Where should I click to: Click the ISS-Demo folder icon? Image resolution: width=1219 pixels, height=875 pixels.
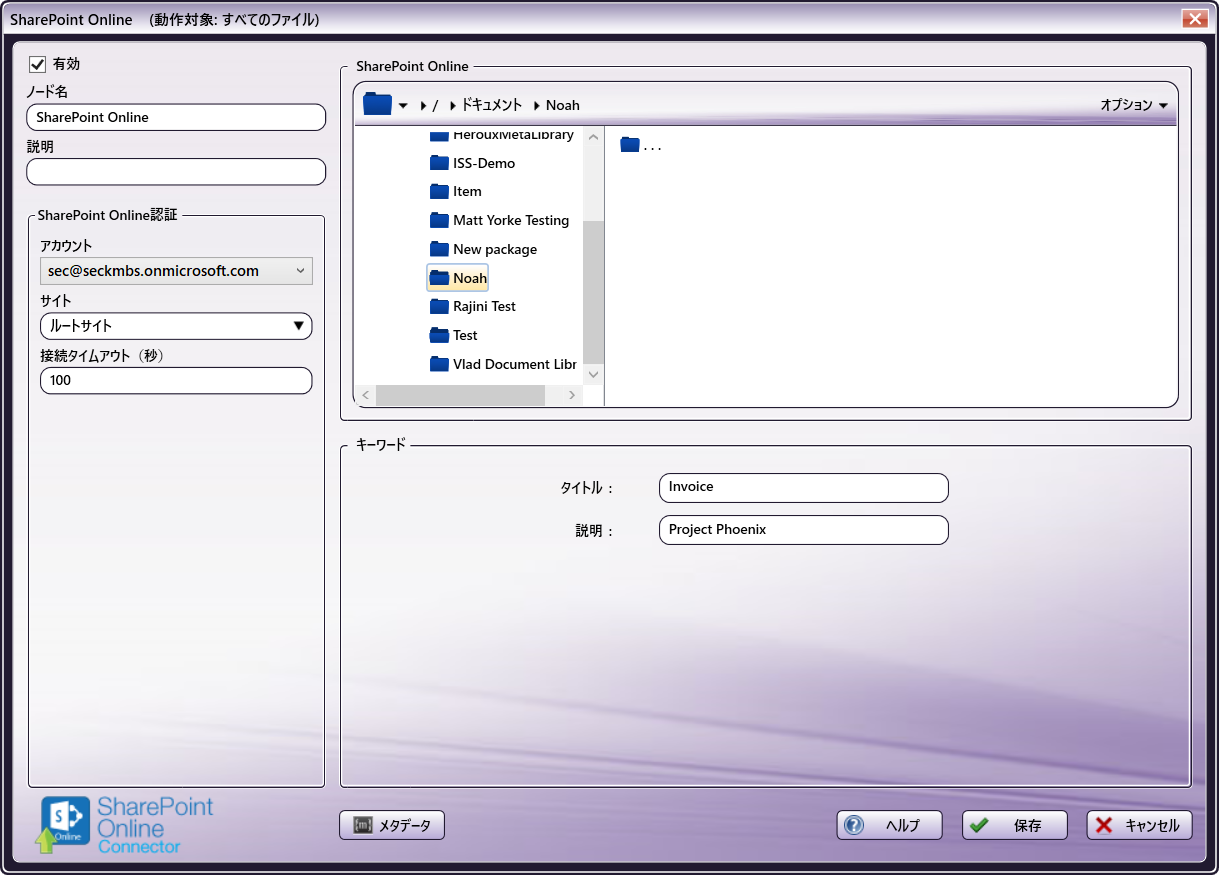439,163
